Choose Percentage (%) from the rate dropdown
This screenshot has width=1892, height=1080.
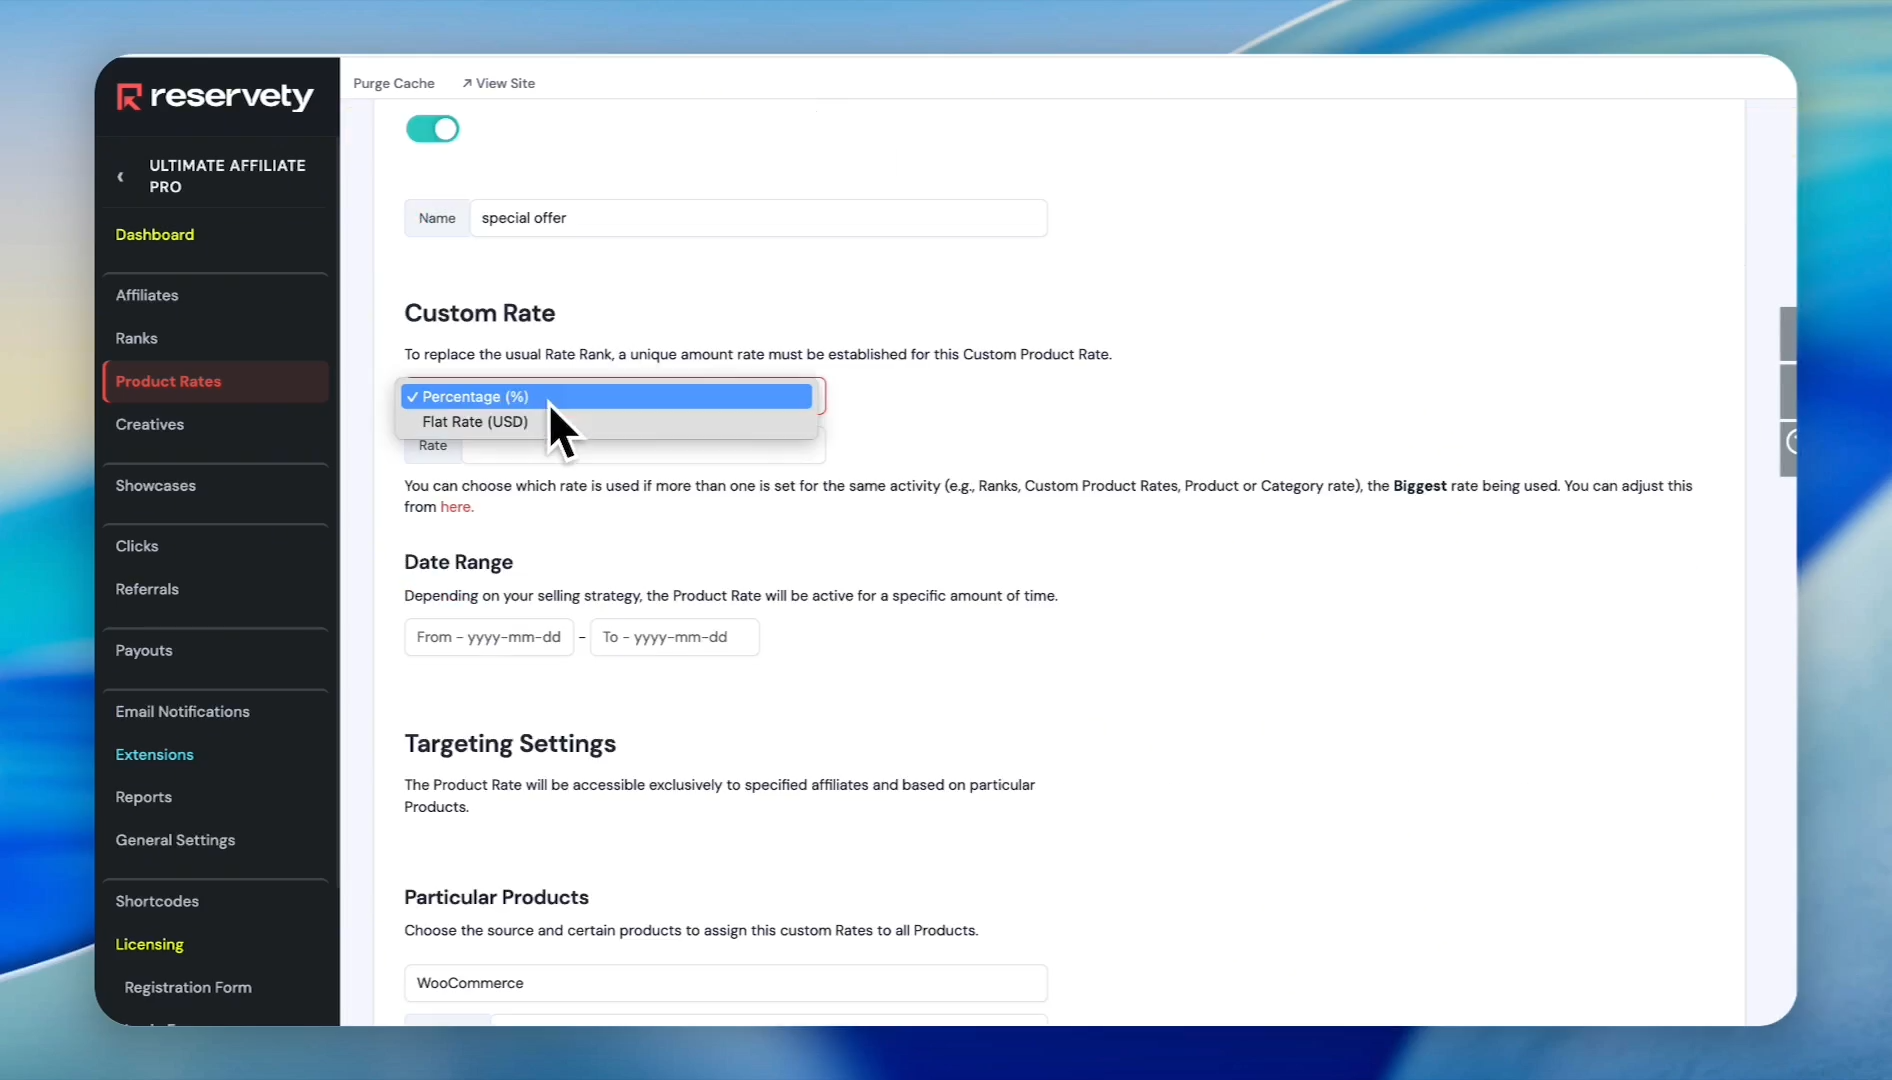point(476,397)
